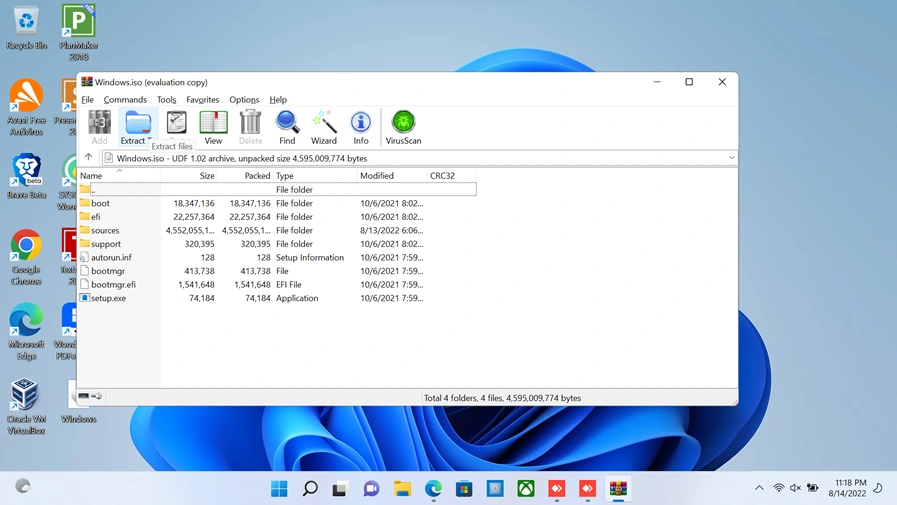Click the Delete trash can icon
This screenshot has height=505, width=897.
click(250, 127)
